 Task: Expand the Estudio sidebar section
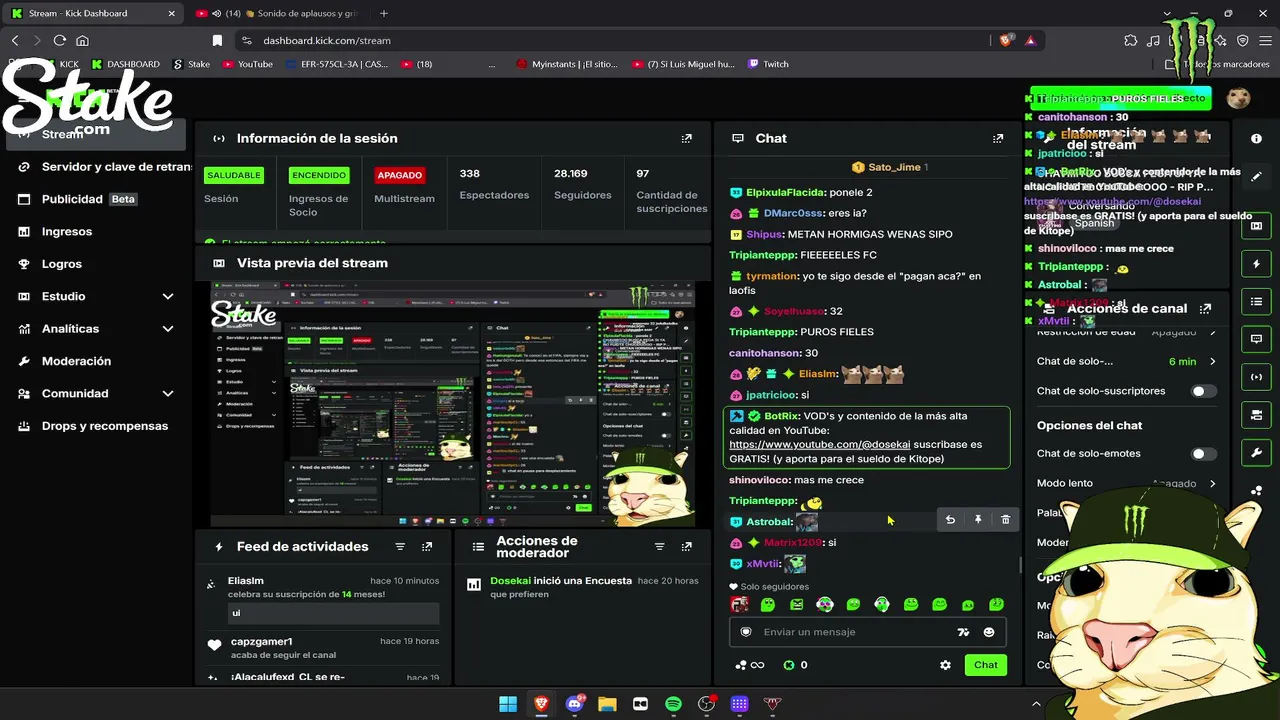(x=168, y=297)
